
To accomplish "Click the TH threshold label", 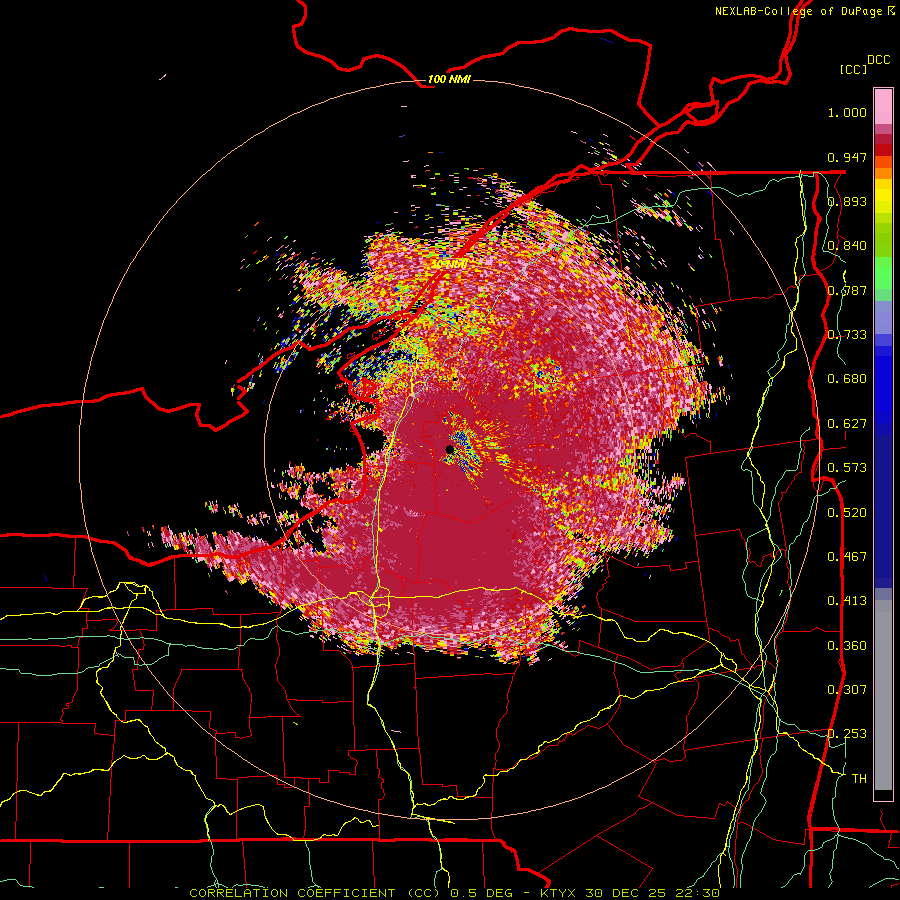I will [x=859, y=779].
